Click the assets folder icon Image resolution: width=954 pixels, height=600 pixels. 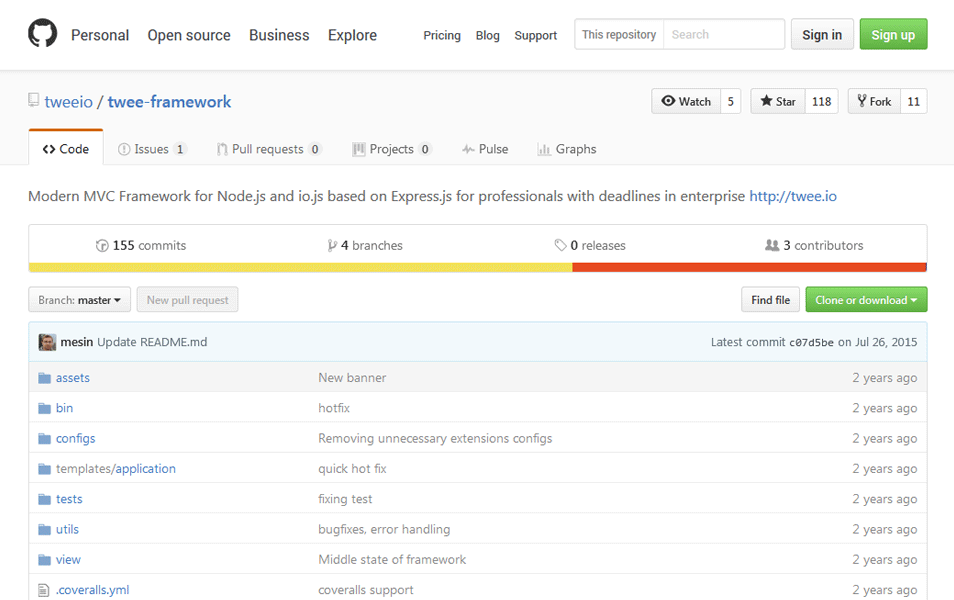point(44,378)
